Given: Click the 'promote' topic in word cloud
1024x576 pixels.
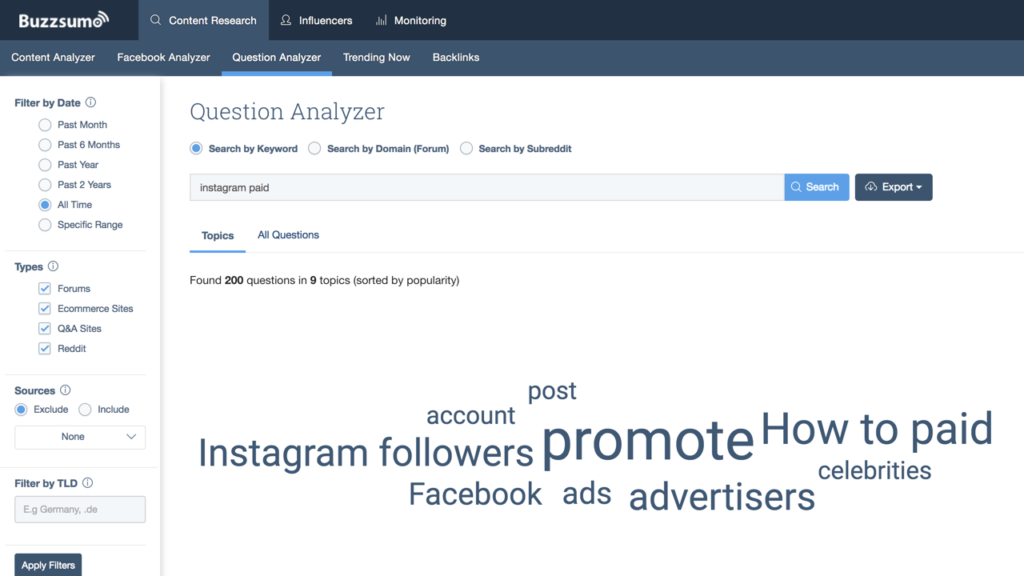Looking at the screenshot, I should point(648,441).
